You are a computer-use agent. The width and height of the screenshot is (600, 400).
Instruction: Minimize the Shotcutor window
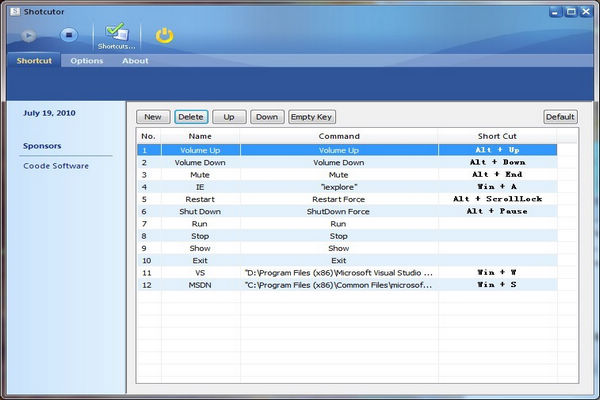(x=556, y=12)
